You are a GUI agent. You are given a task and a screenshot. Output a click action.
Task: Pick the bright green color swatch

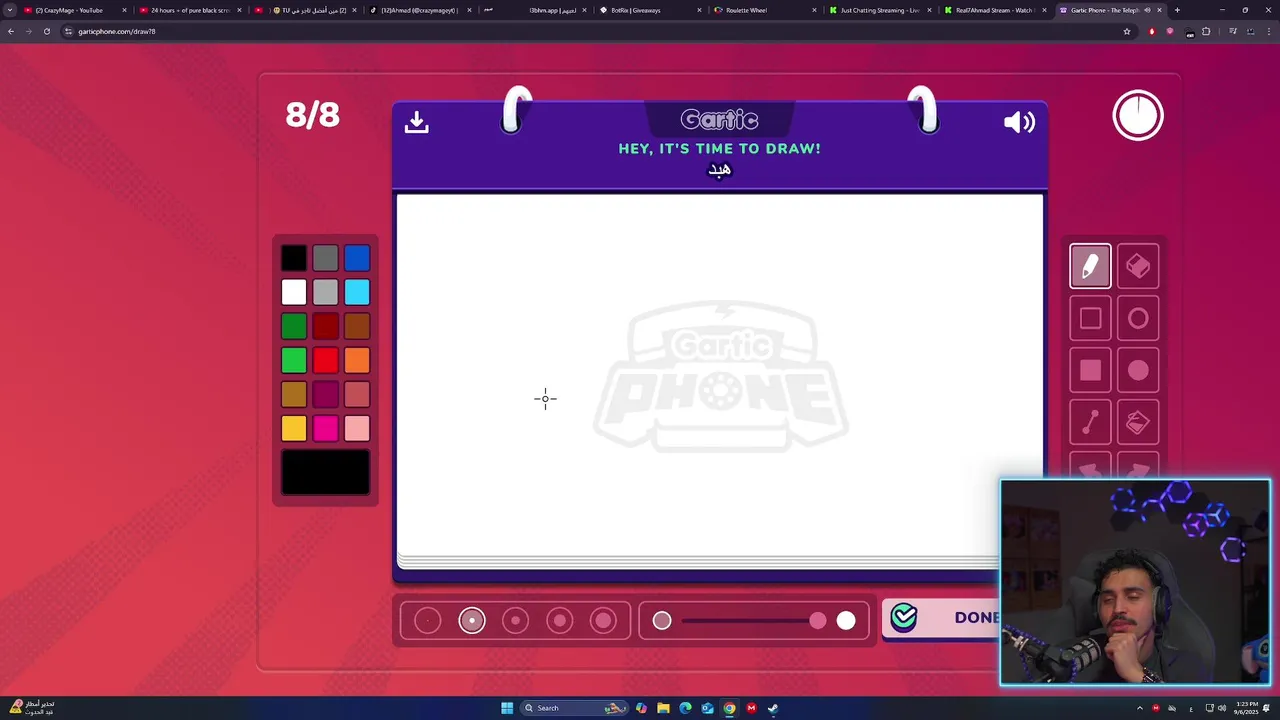coord(294,360)
